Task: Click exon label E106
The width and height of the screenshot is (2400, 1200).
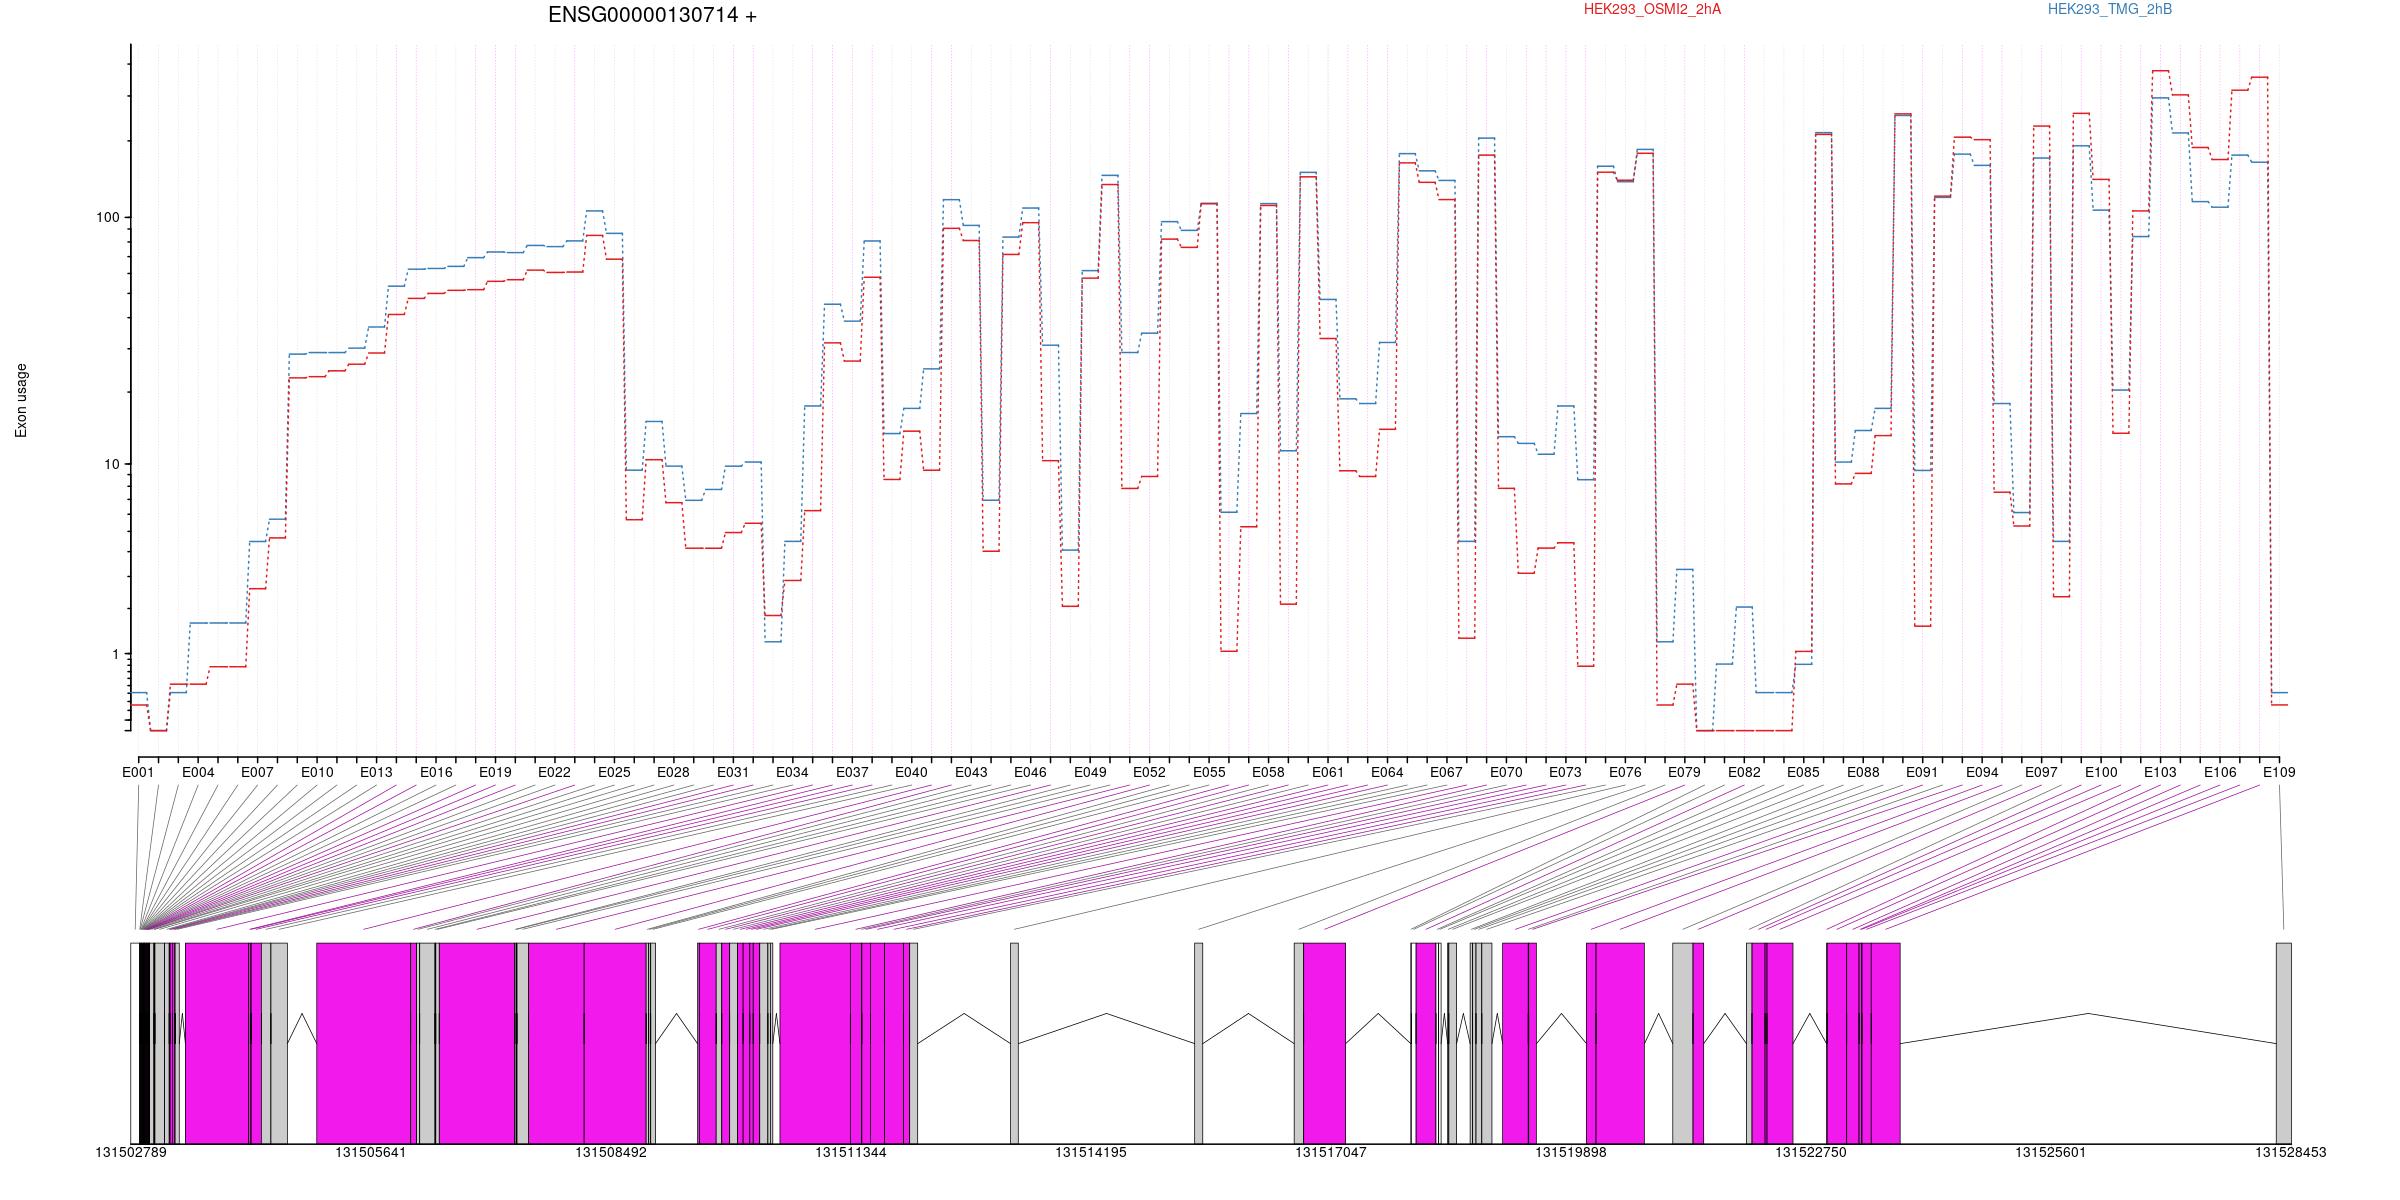Action: (2220, 772)
